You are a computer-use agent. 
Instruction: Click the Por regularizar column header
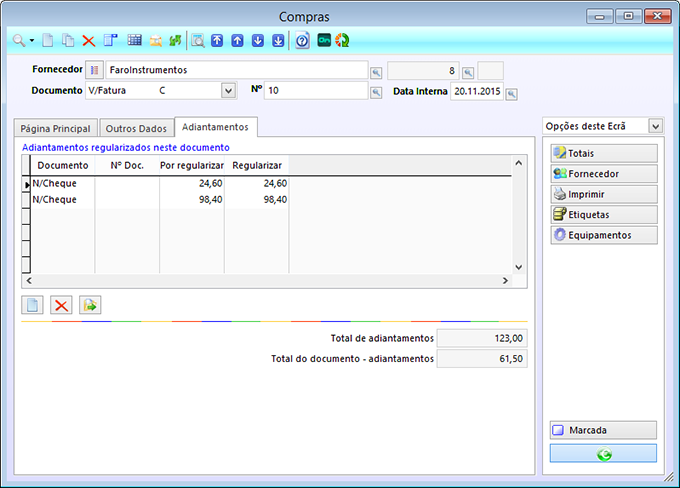tap(192, 165)
